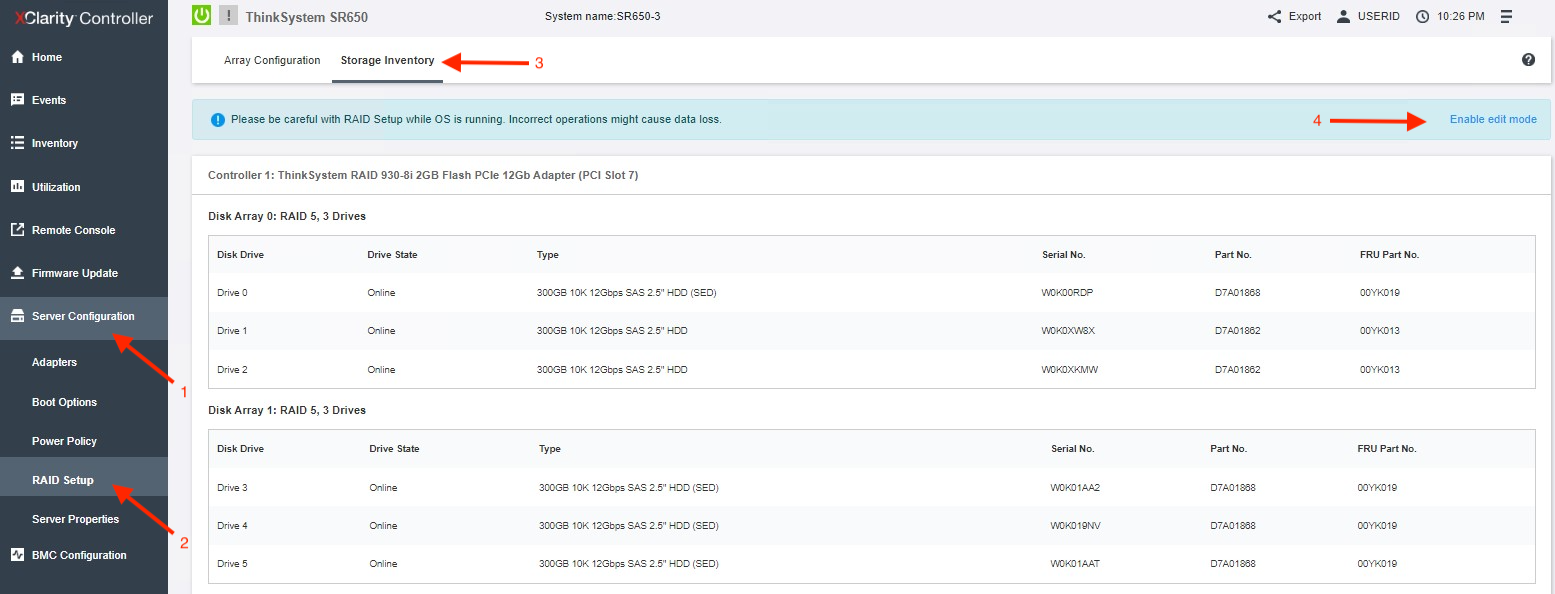Click serial number W0K01AAT
This screenshot has width=1555, height=594.
point(1075,563)
